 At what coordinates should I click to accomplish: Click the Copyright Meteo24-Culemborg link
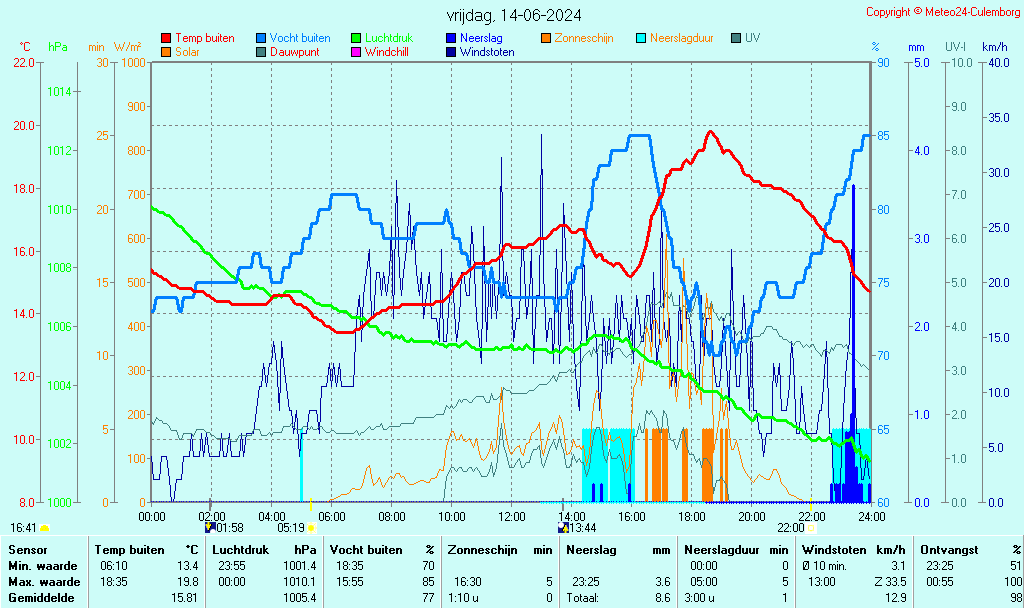click(941, 12)
